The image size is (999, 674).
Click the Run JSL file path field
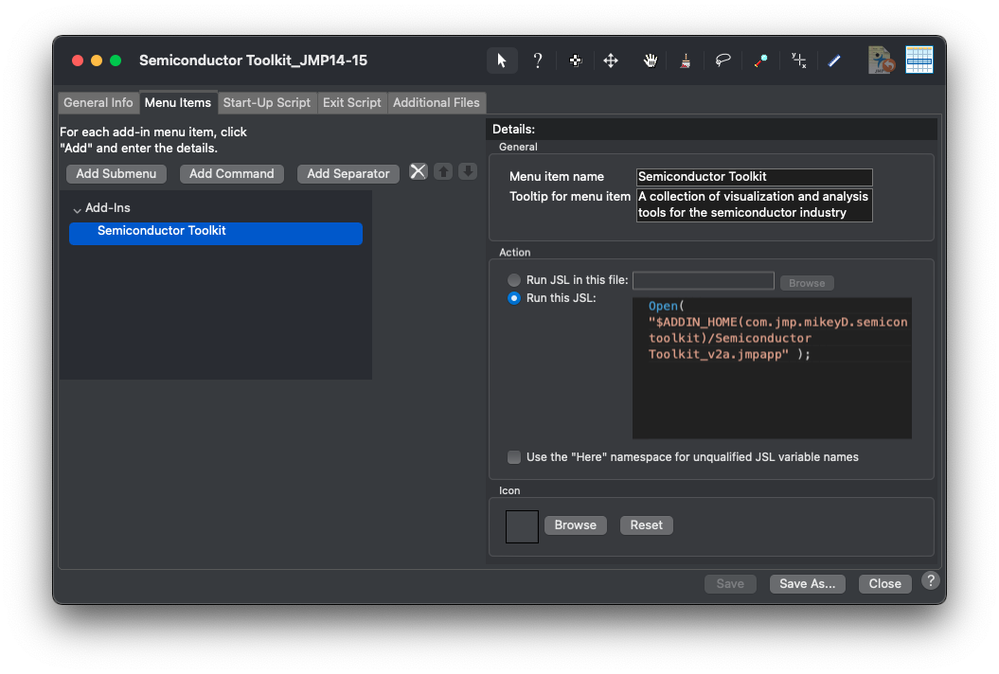click(x=703, y=280)
